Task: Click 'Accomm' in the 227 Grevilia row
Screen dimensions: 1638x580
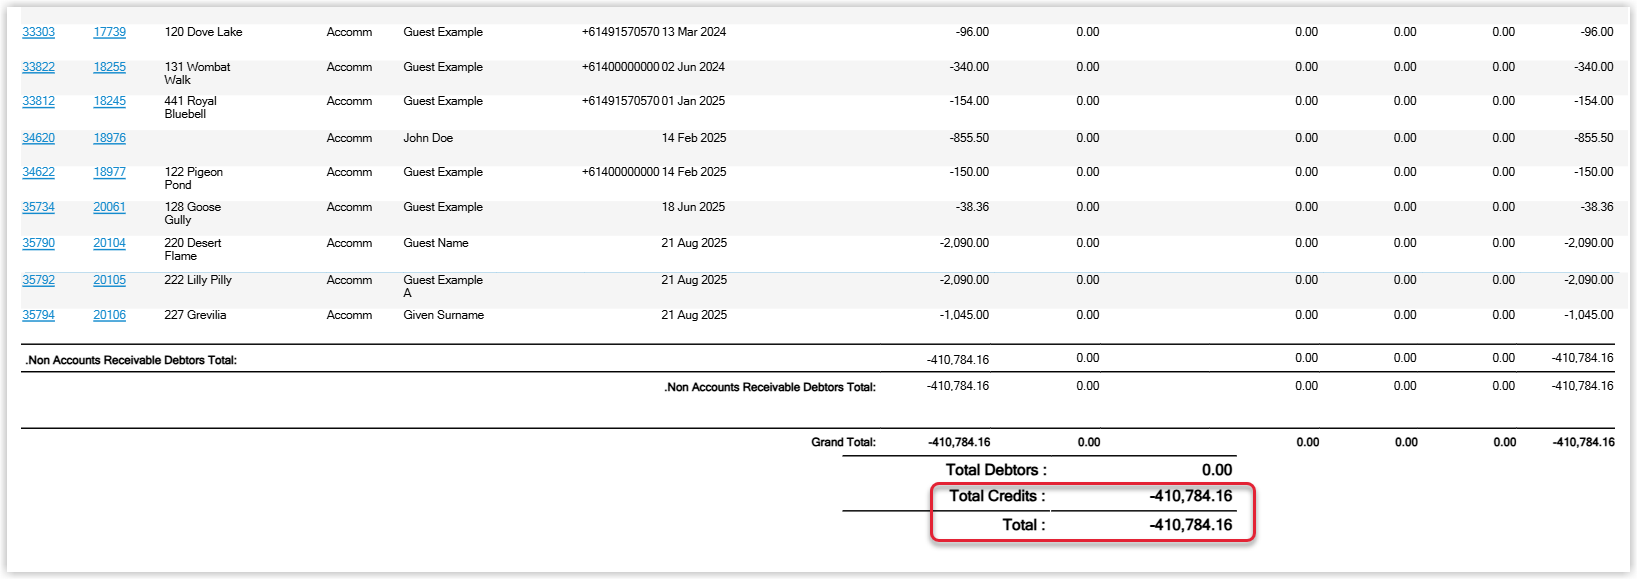Action: point(349,315)
